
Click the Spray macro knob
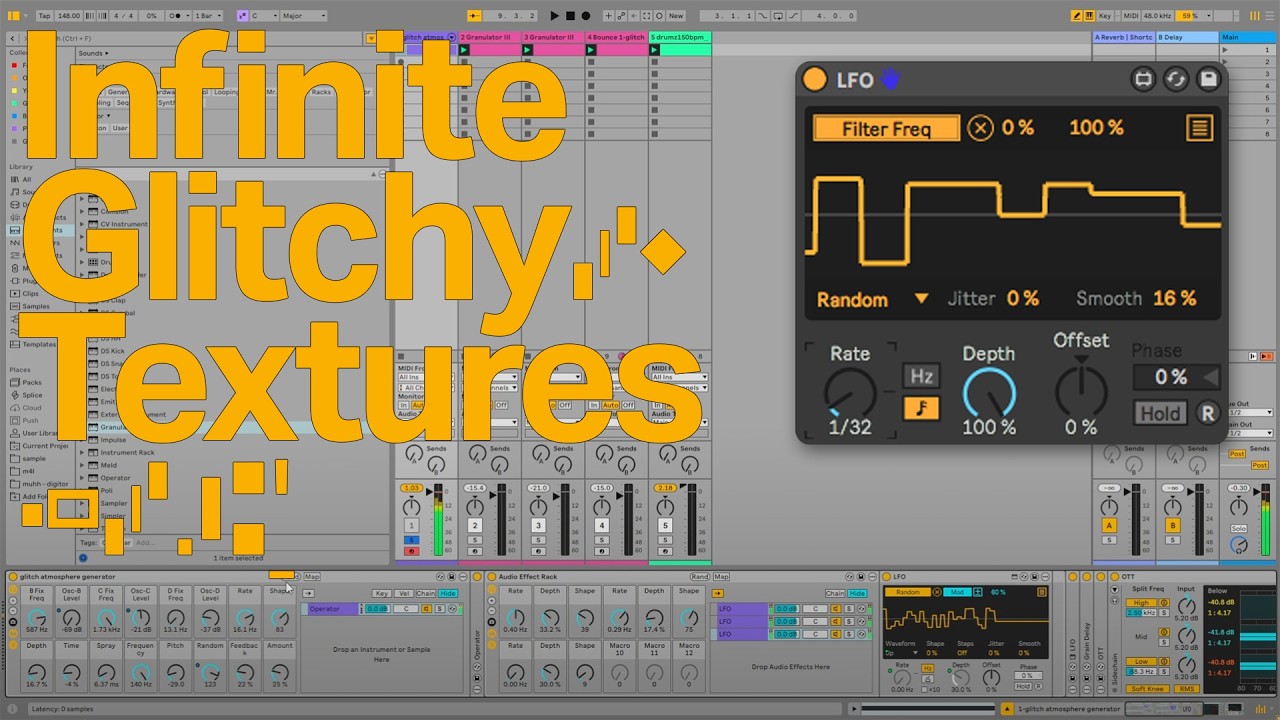pos(106,671)
